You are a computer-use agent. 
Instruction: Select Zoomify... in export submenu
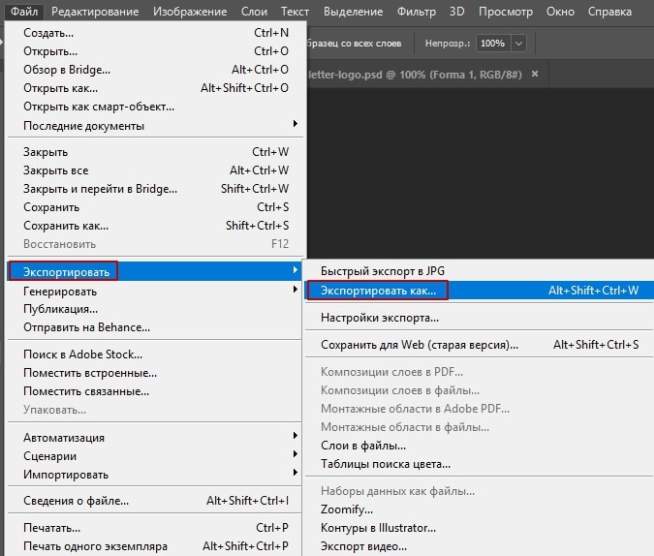(x=480, y=509)
